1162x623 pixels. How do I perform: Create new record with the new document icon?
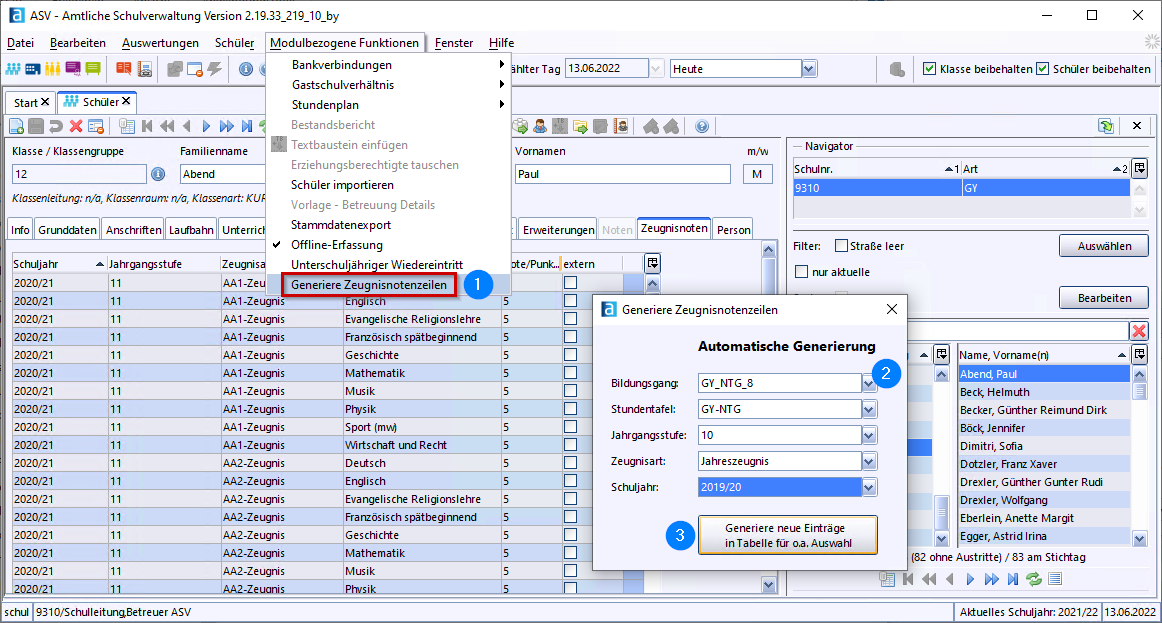pos(16,127)
